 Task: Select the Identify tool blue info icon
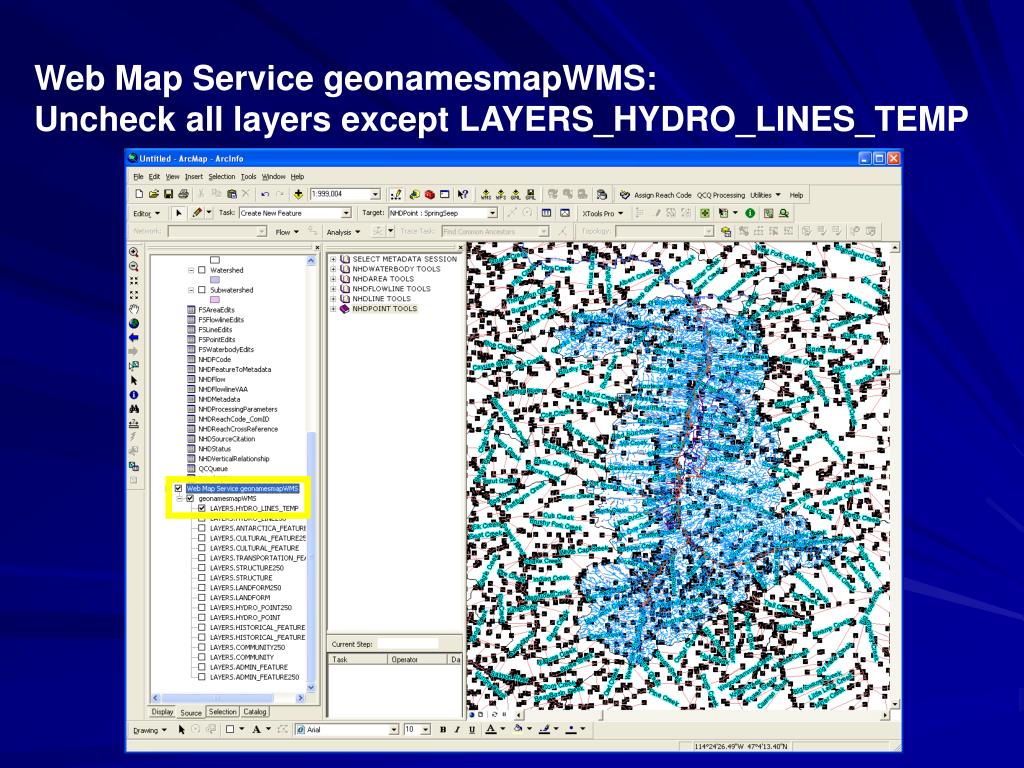pyautogui.click(x=134, y=394)
